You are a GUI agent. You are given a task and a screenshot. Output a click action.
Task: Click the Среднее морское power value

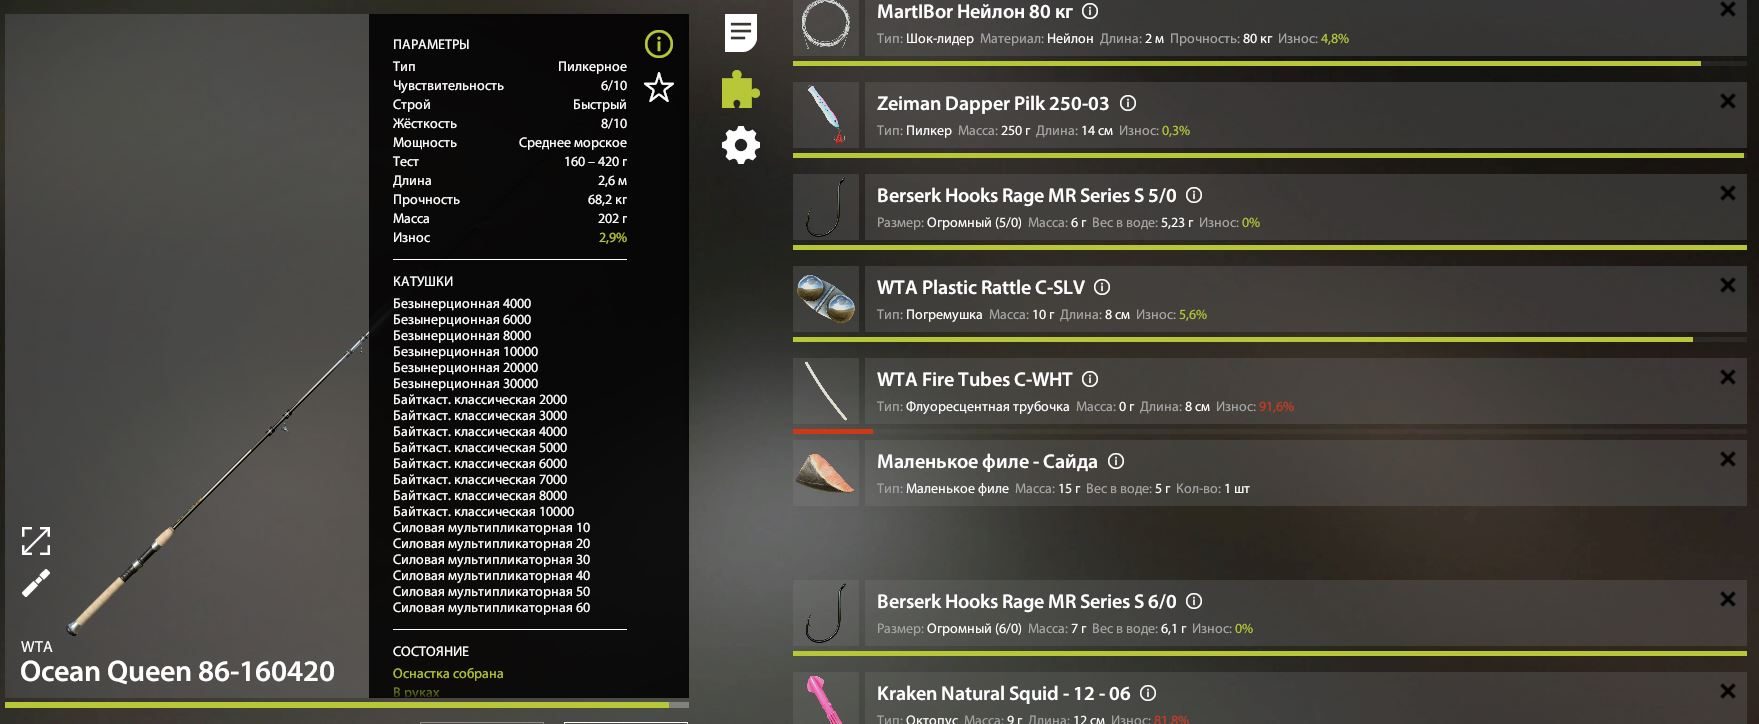[x=573, y=142]
